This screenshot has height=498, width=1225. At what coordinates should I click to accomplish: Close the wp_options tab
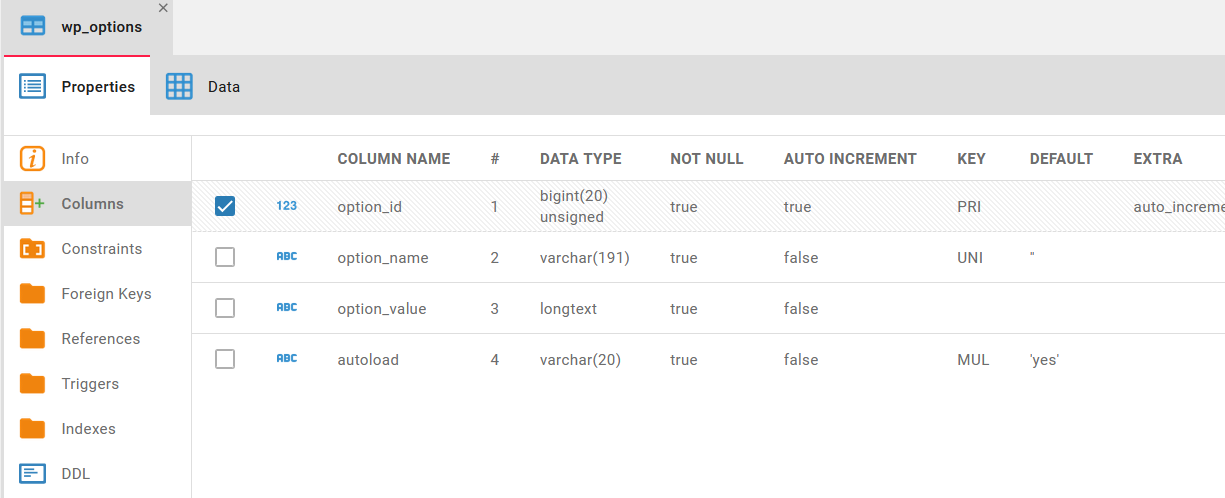coord(163,8)
